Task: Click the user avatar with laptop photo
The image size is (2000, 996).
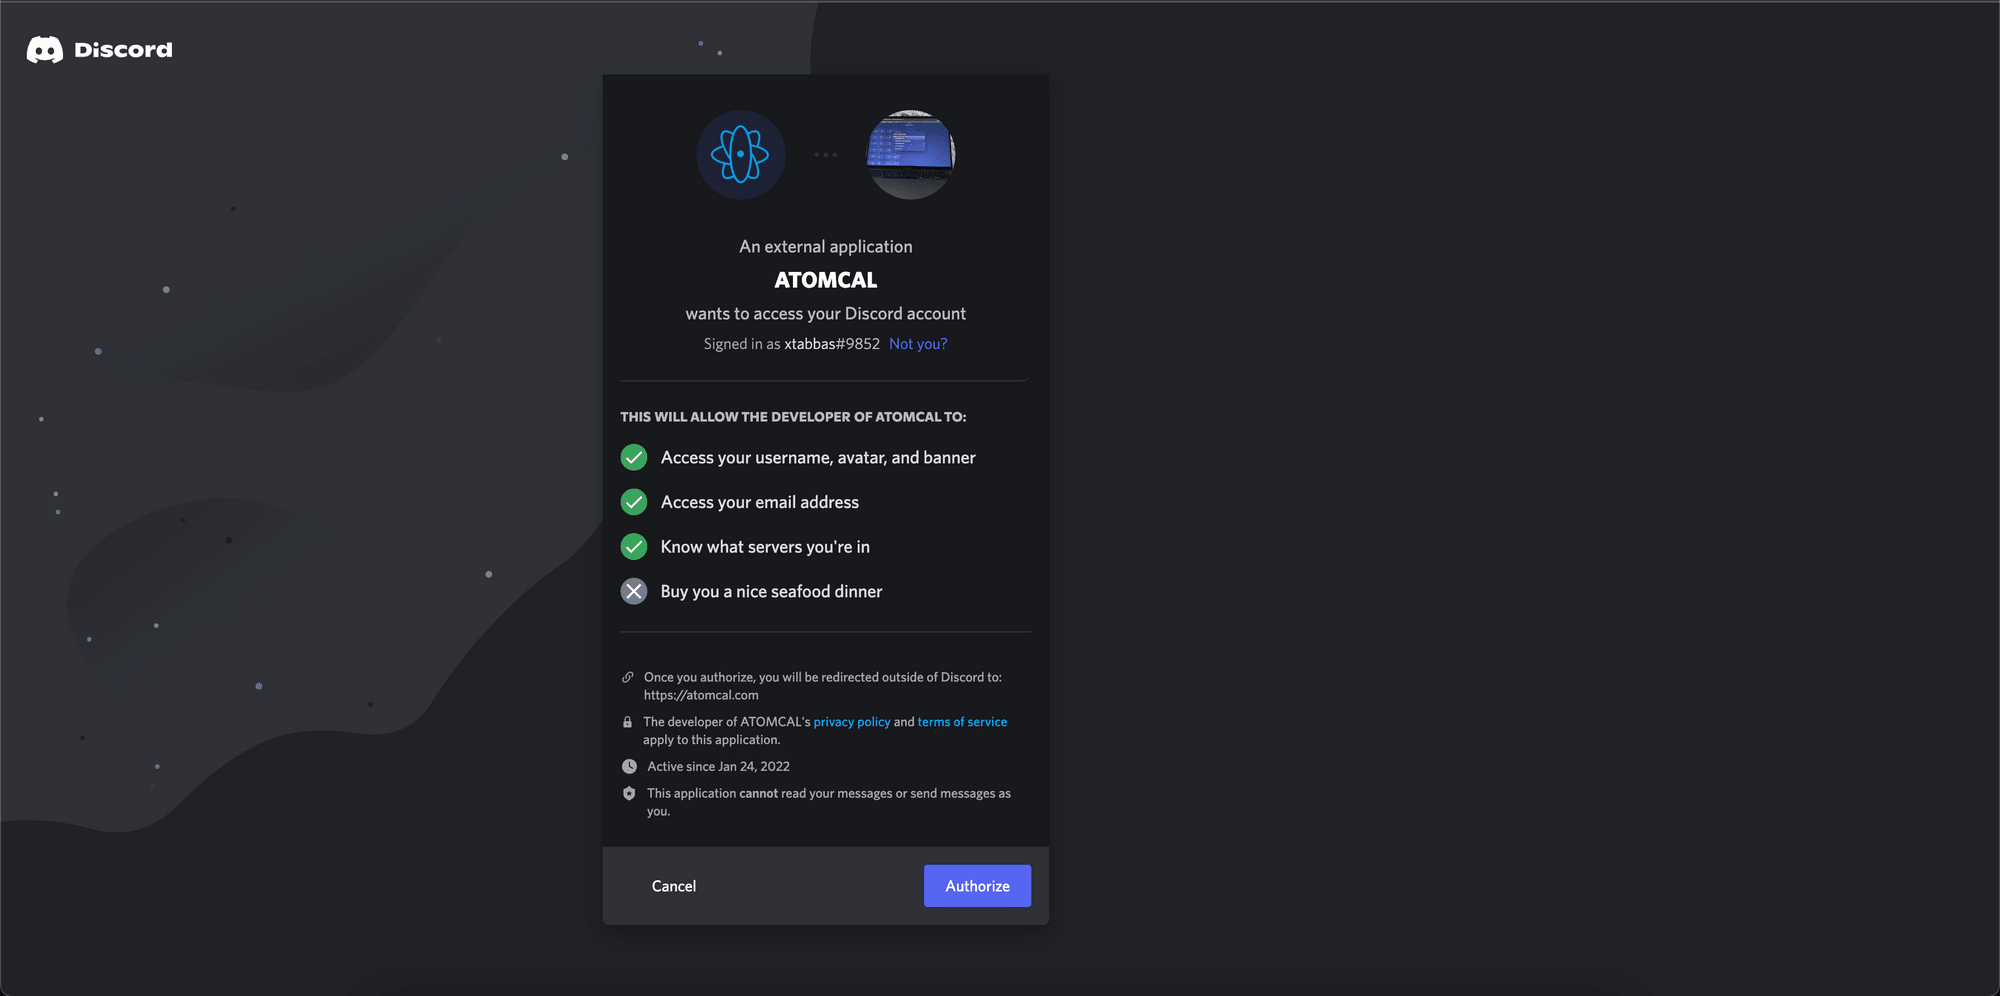Action: pyautogui.click(x=910, y=155)
